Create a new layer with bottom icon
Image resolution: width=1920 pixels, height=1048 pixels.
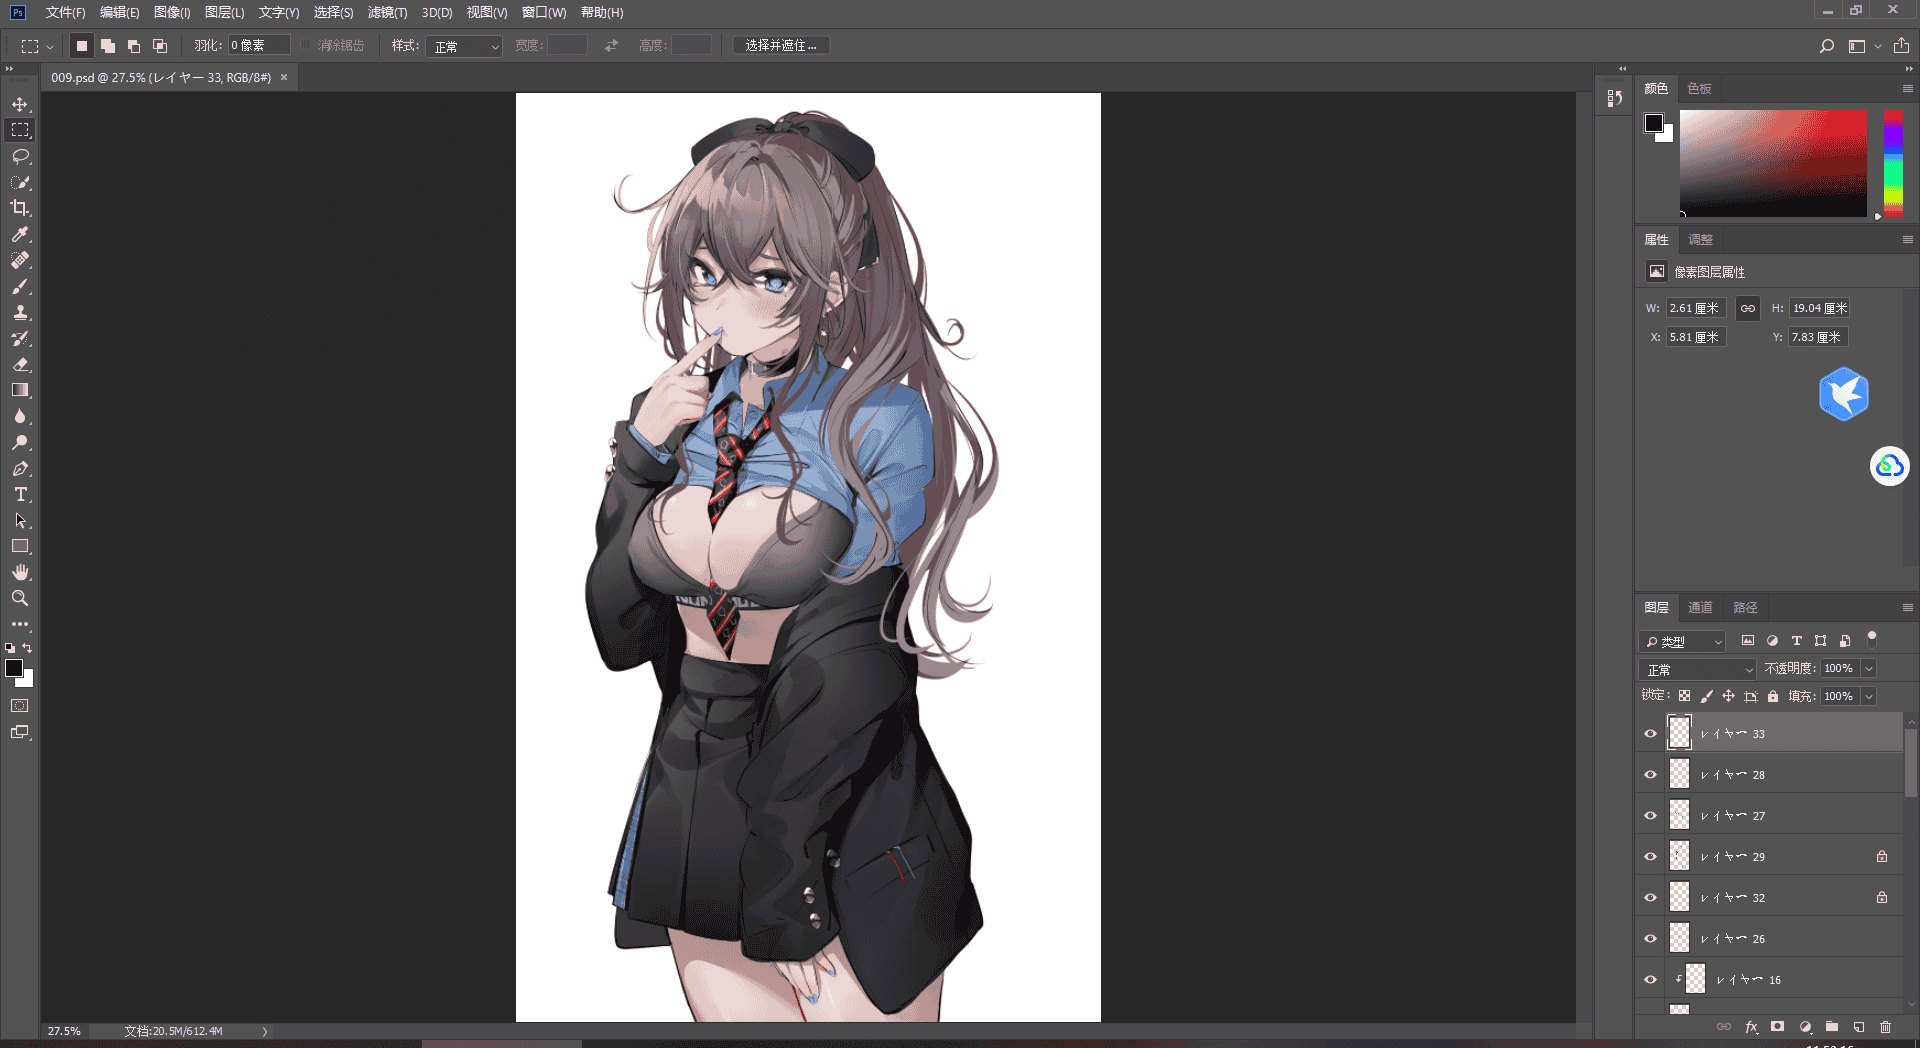[1859, 1027]
